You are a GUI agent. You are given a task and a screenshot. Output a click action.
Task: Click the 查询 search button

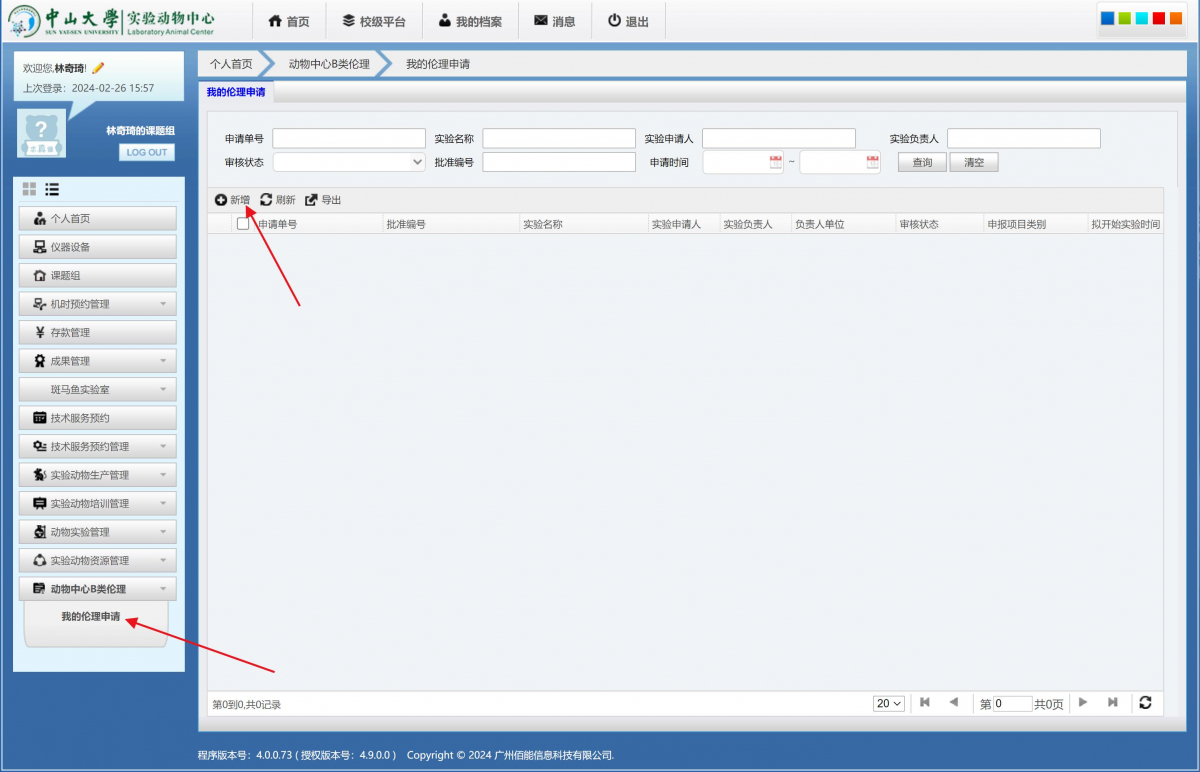pos(922,162)
